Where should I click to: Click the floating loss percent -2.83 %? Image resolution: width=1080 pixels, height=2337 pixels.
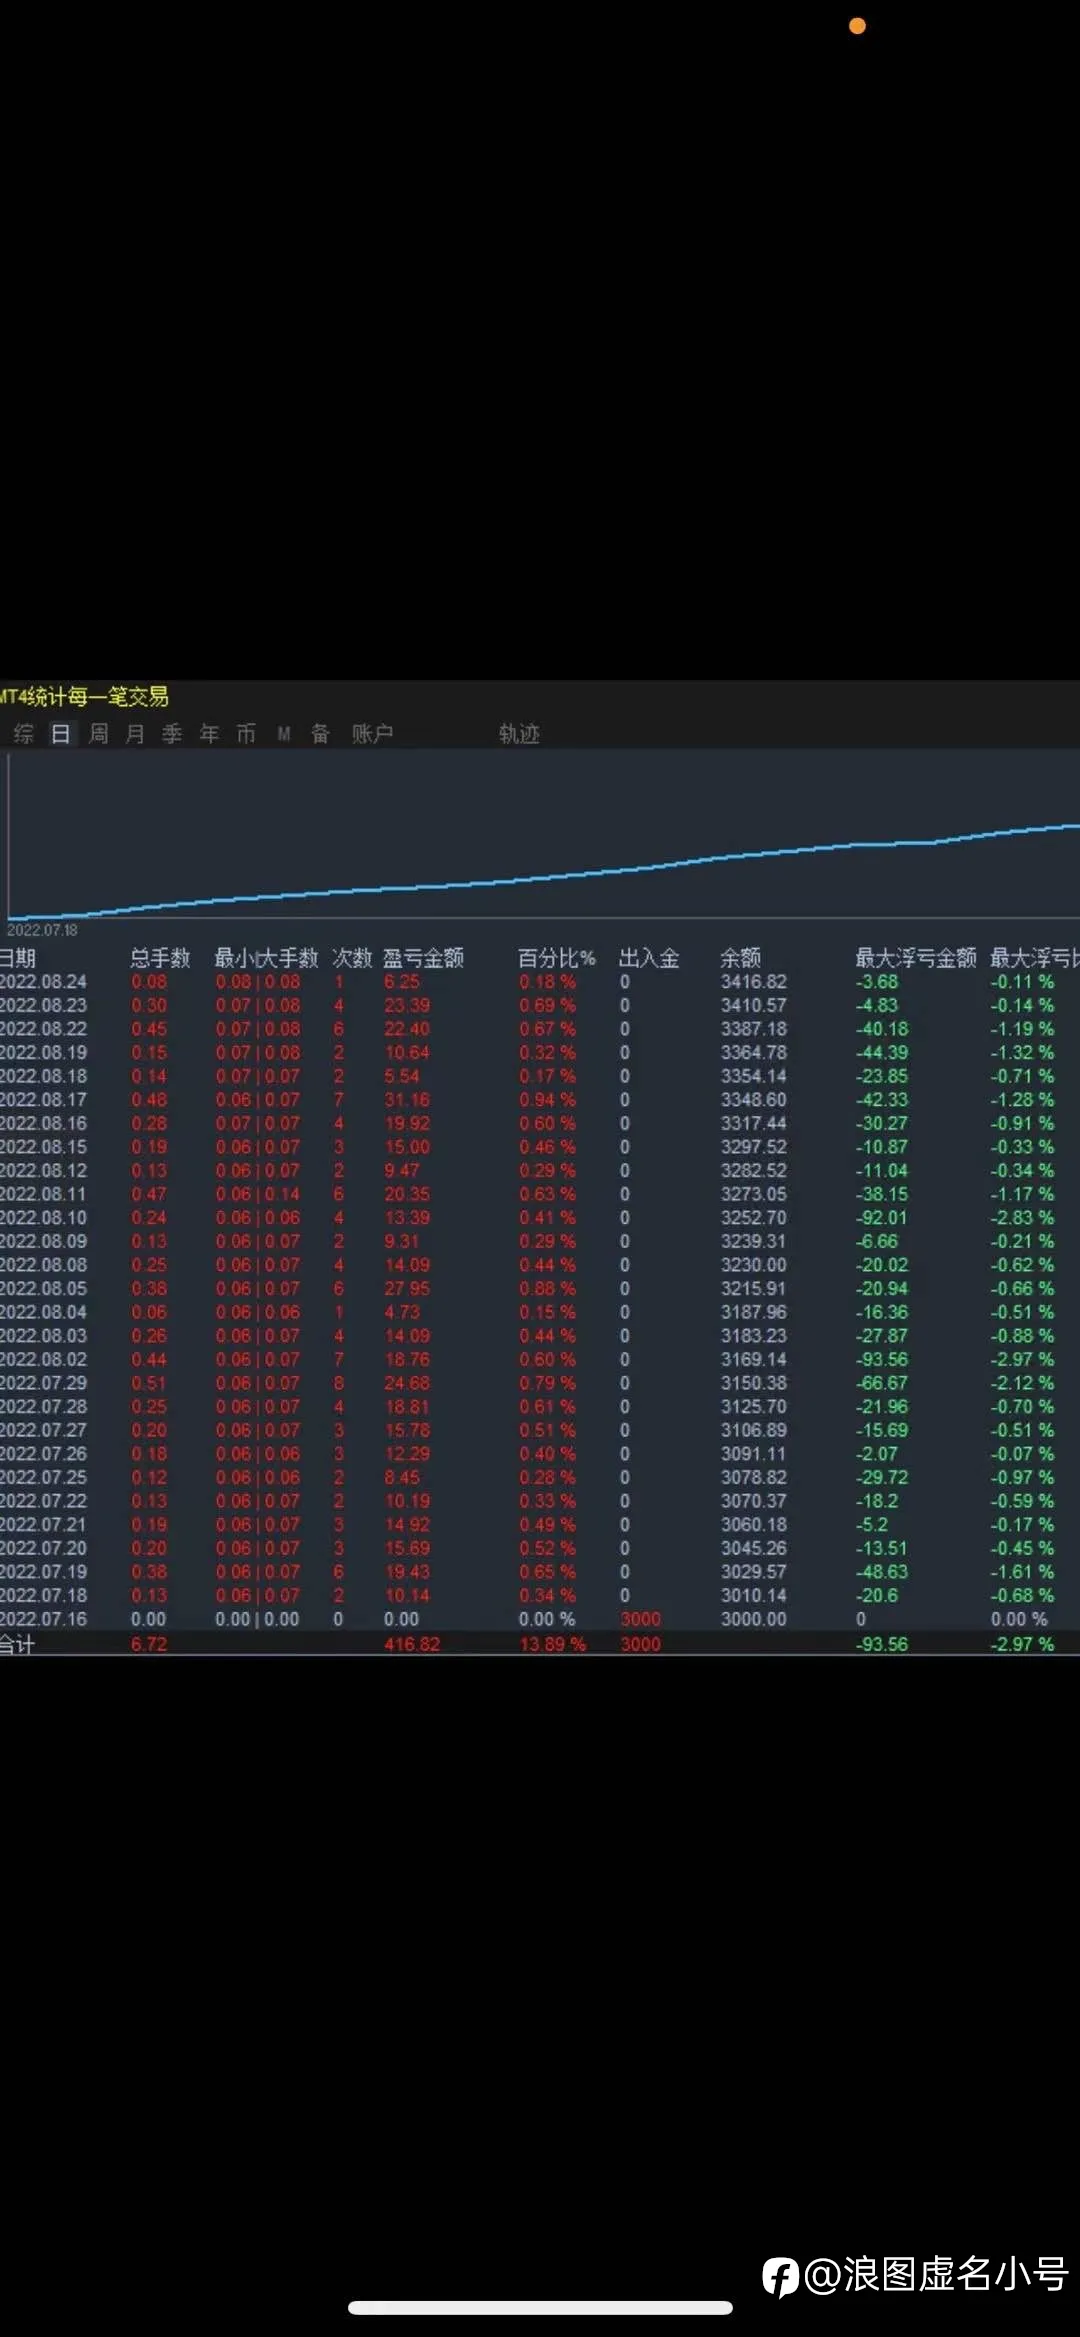coord(1022,1218)
